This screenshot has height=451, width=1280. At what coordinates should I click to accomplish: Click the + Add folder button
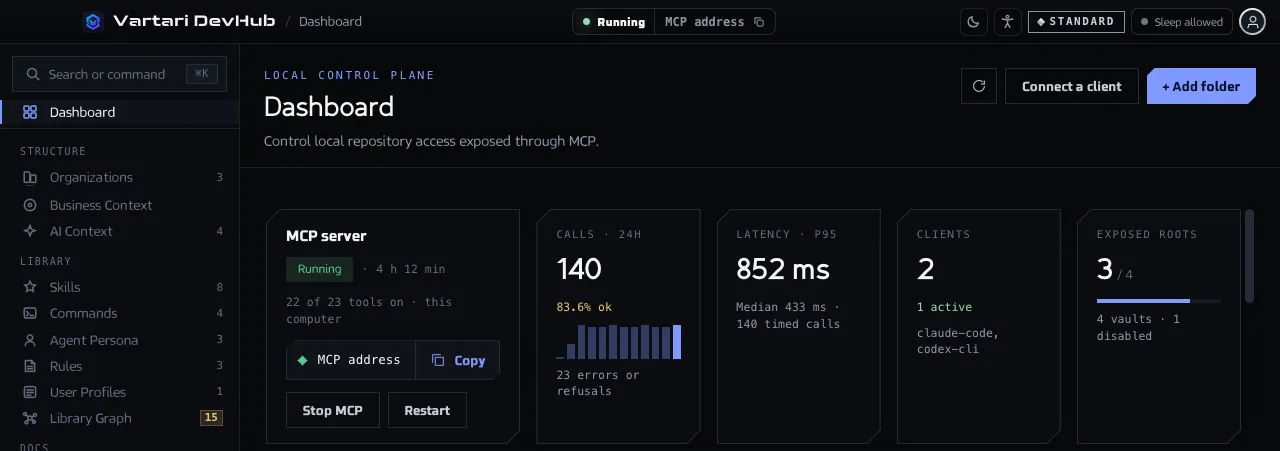tap(1201, 86)
